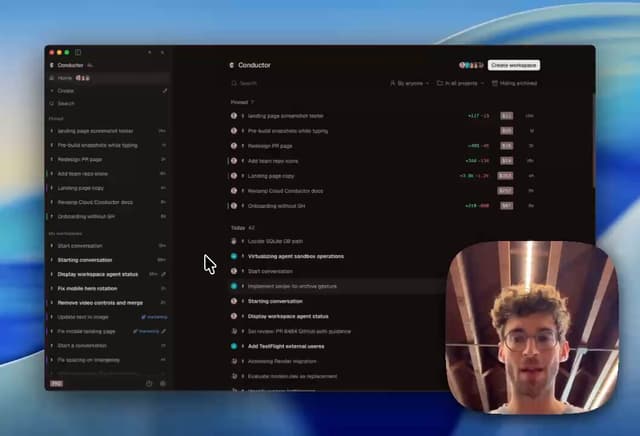Open Pre-build snapshots while typing in sidebar
Screen dimensions: 640x436
pos(108,145)
